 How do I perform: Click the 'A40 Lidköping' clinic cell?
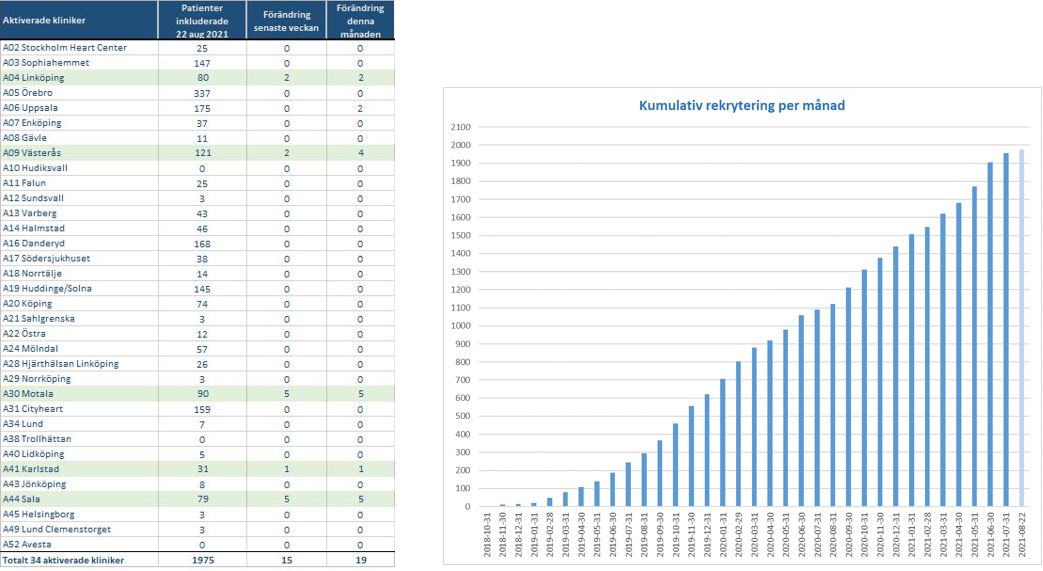(78, 455)
